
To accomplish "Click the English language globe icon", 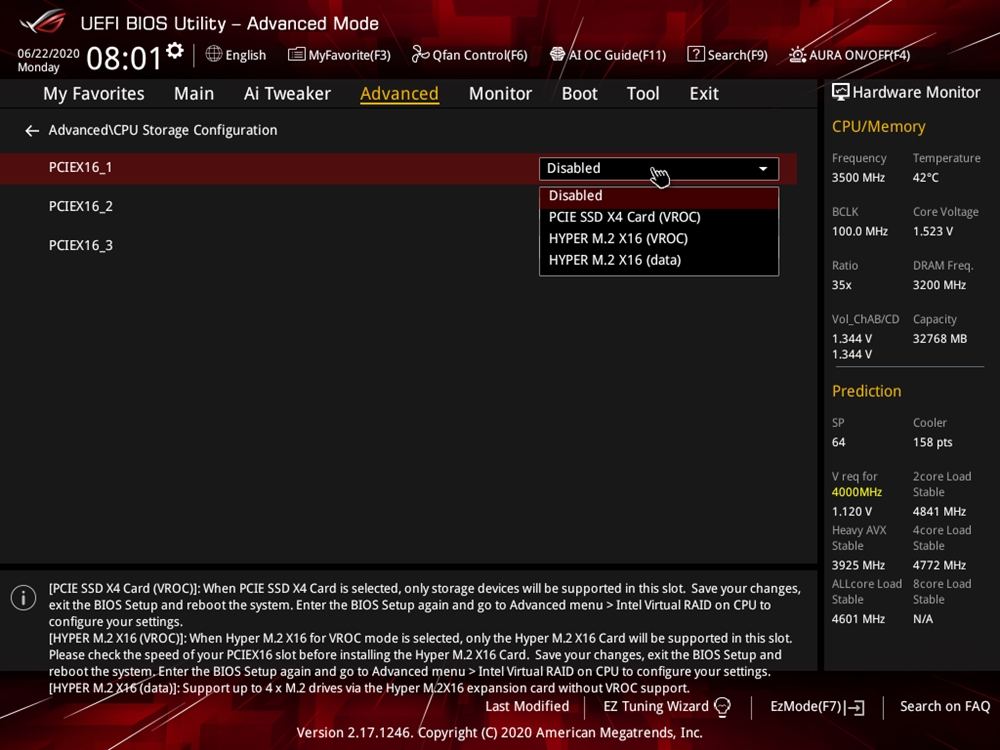I will (214, 54).
